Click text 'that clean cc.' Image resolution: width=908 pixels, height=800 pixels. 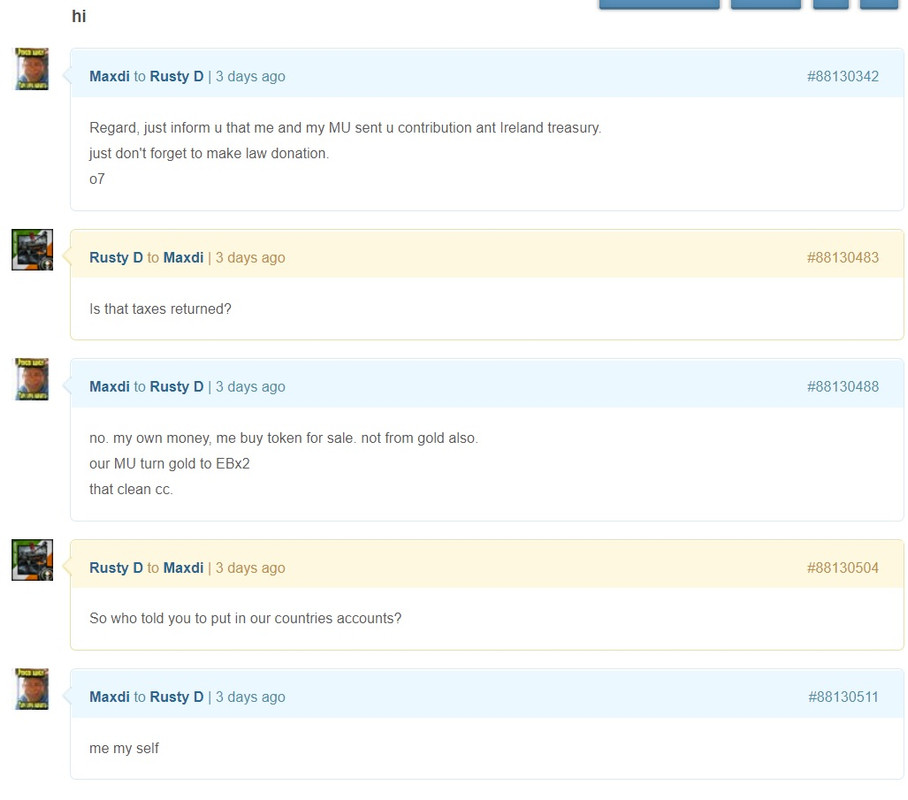131,490
